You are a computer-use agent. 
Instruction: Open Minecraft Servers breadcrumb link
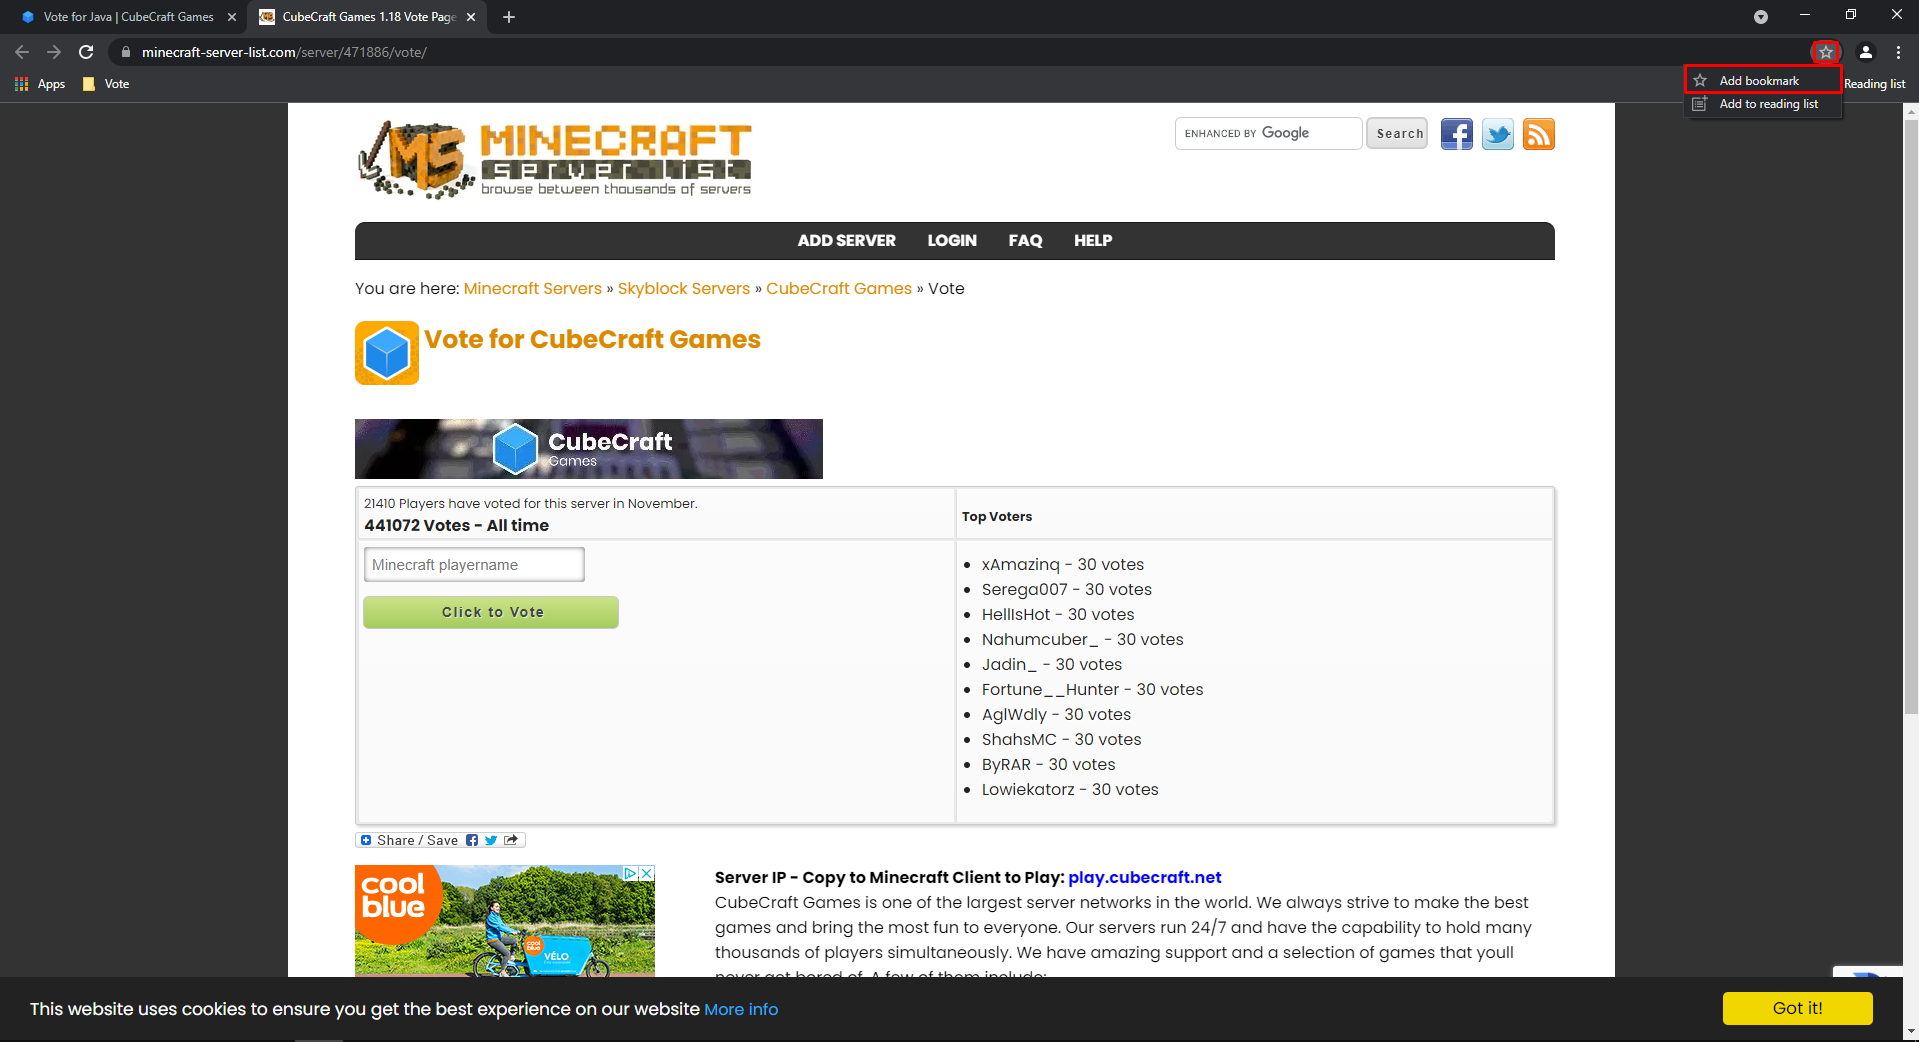pyautogui.click(x=533, y=288)
